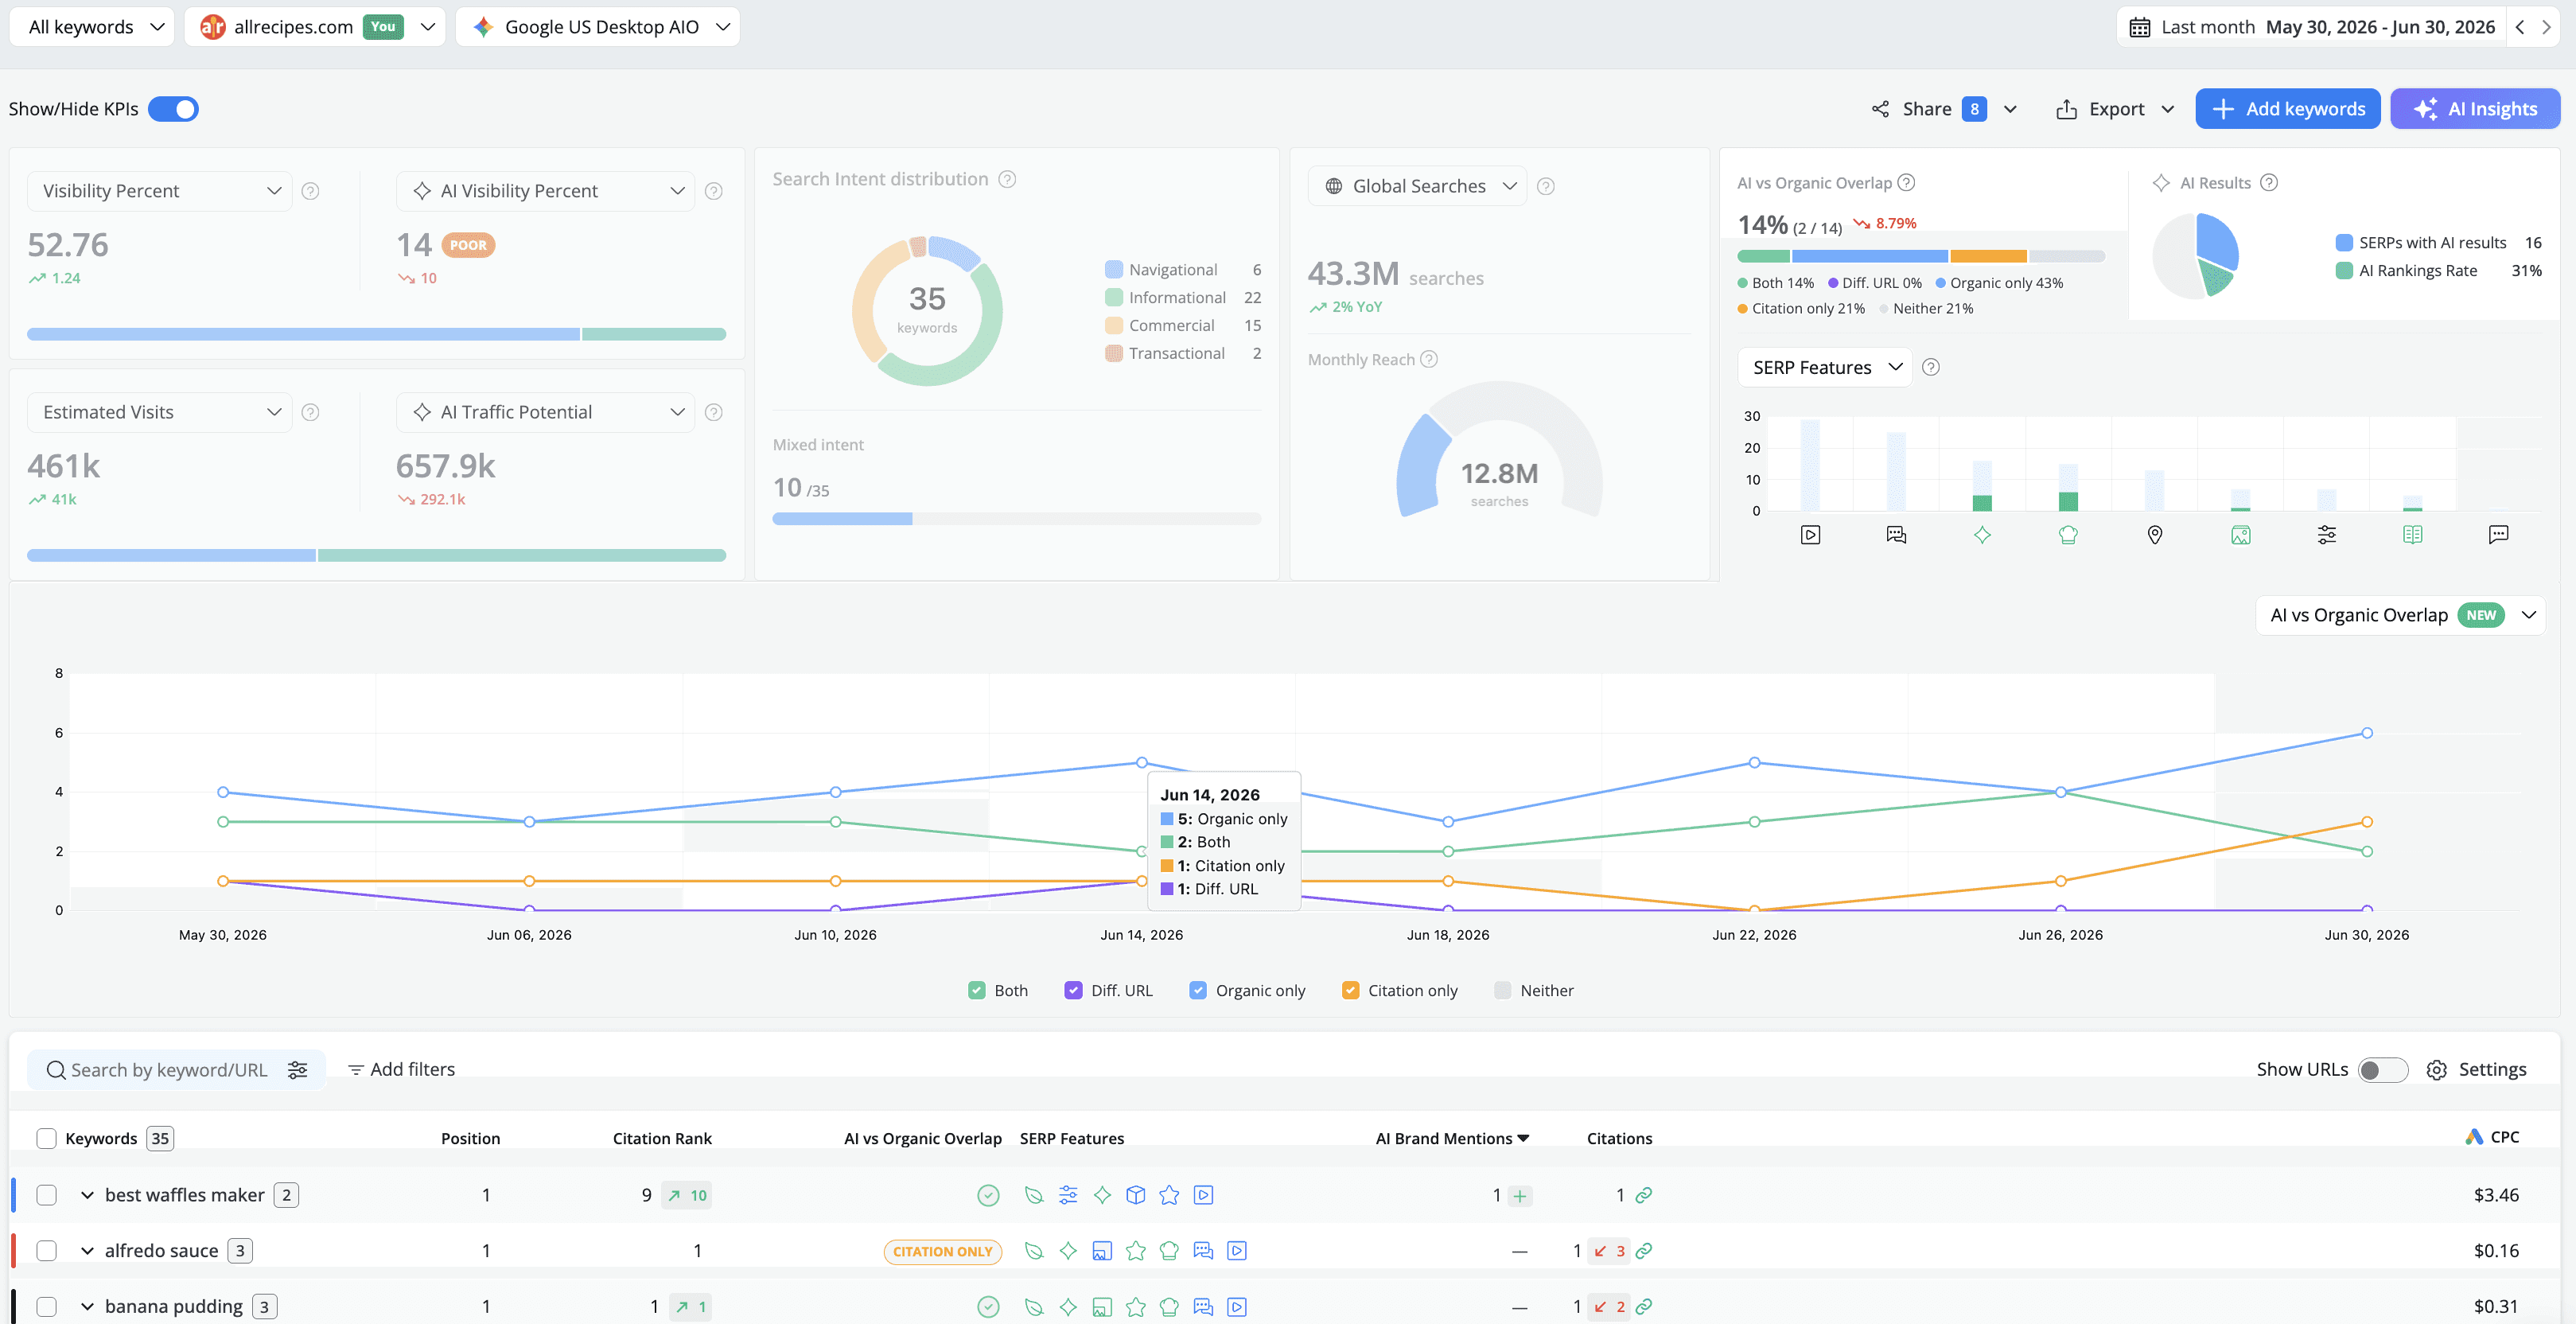Click the search options sliders icon in search box
This screenshot has width=2576, height=1324.
[x=298, y=1070]
